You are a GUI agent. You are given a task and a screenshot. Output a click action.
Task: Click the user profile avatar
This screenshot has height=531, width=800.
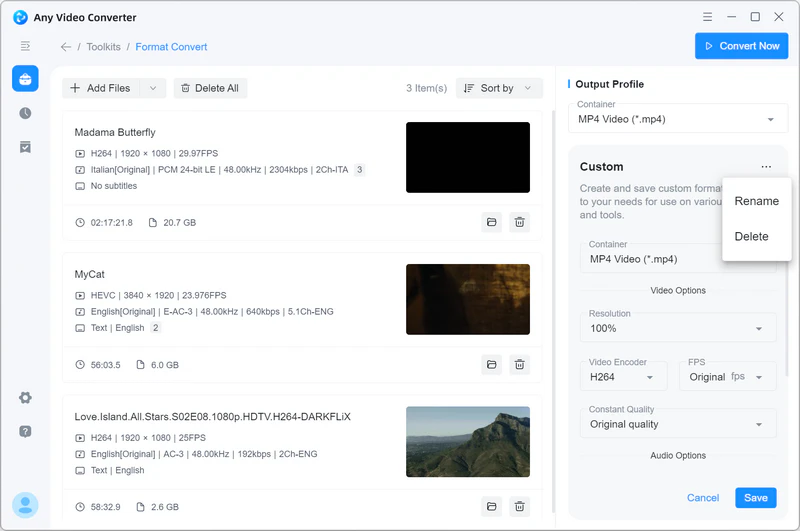click(25, 506)
